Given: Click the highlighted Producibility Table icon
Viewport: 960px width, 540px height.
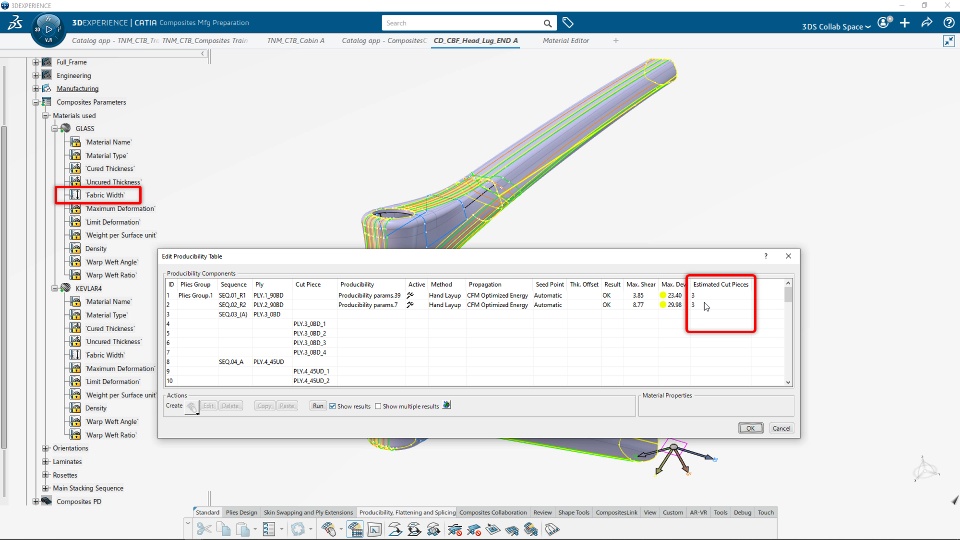Looking at the screenshot, I should 355,529.
